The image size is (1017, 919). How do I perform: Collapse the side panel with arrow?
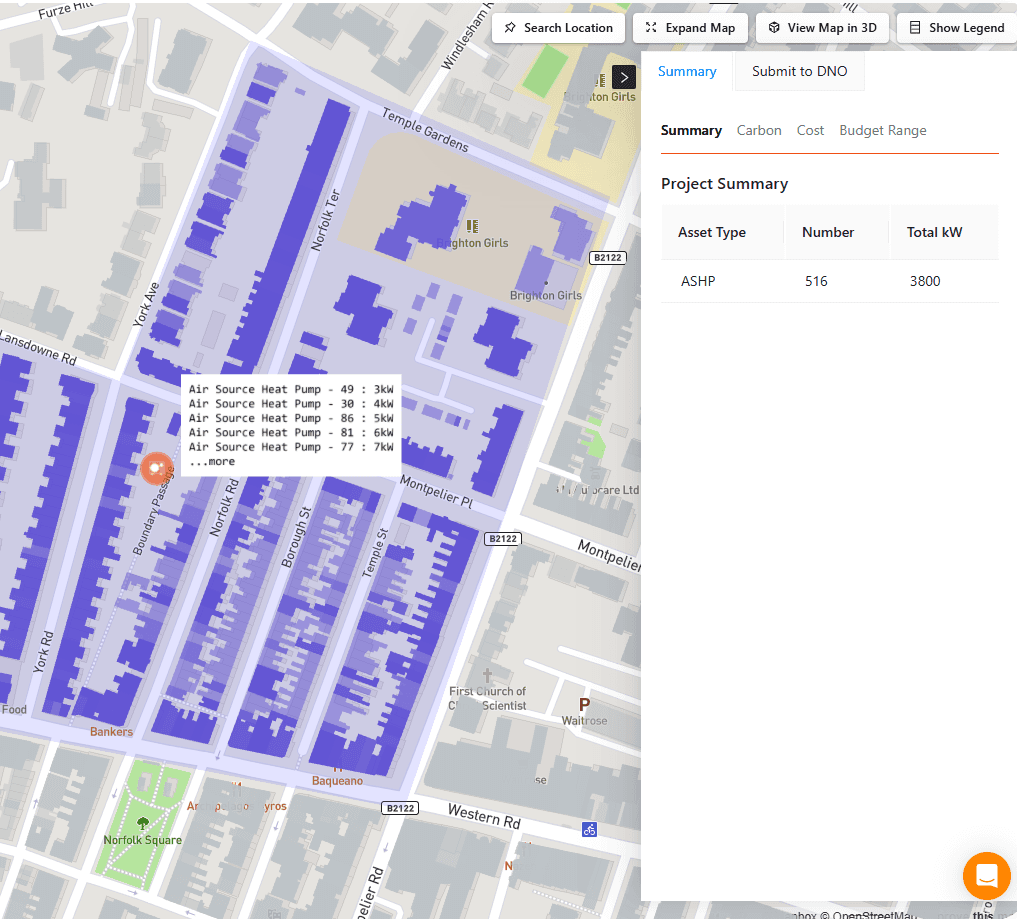coord(624,77)
